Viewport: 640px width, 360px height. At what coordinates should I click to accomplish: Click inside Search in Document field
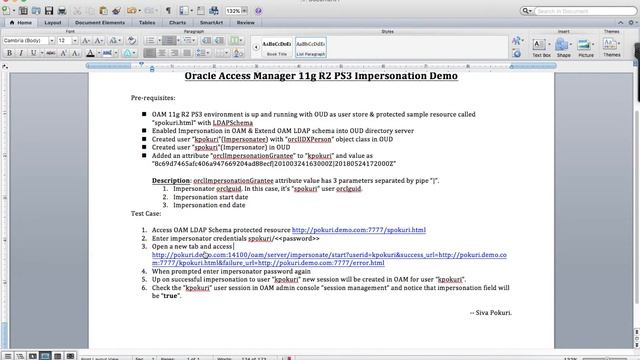point(585,11)
